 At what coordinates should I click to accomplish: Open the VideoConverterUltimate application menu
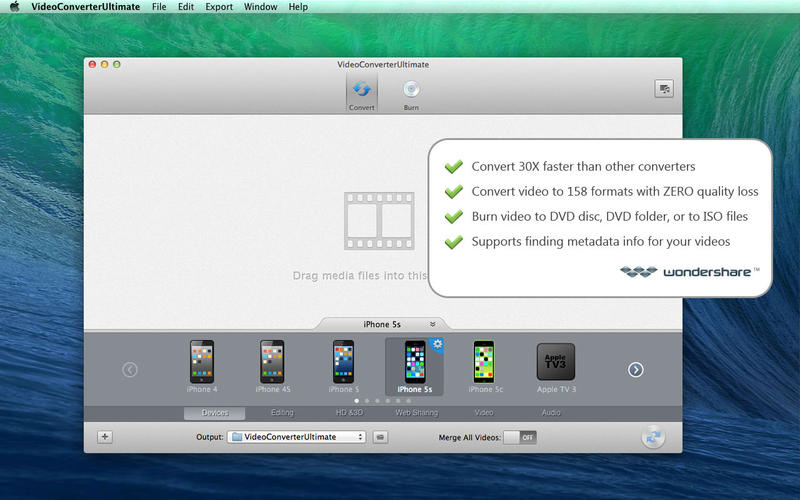tap(85, 7)
